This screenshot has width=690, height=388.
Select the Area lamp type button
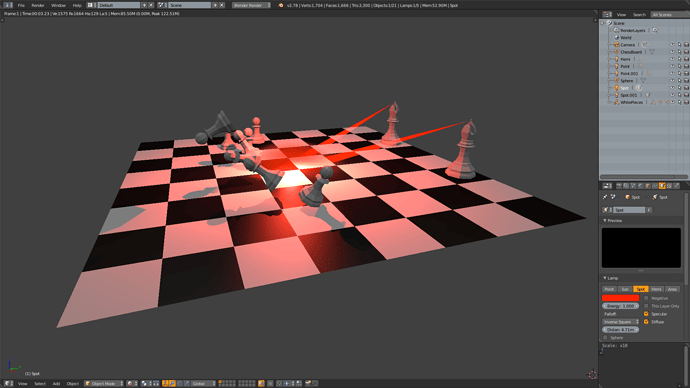(x=672, y=289)
